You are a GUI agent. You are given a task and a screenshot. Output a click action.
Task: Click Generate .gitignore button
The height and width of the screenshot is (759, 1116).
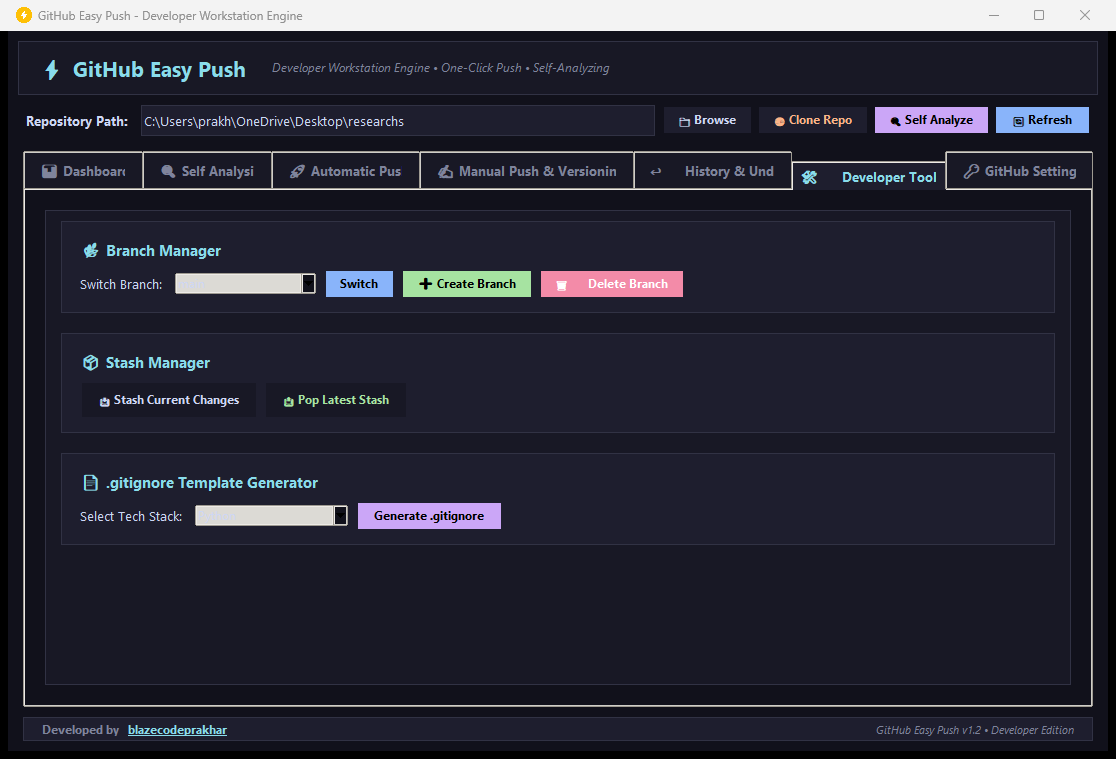(429, 516)
